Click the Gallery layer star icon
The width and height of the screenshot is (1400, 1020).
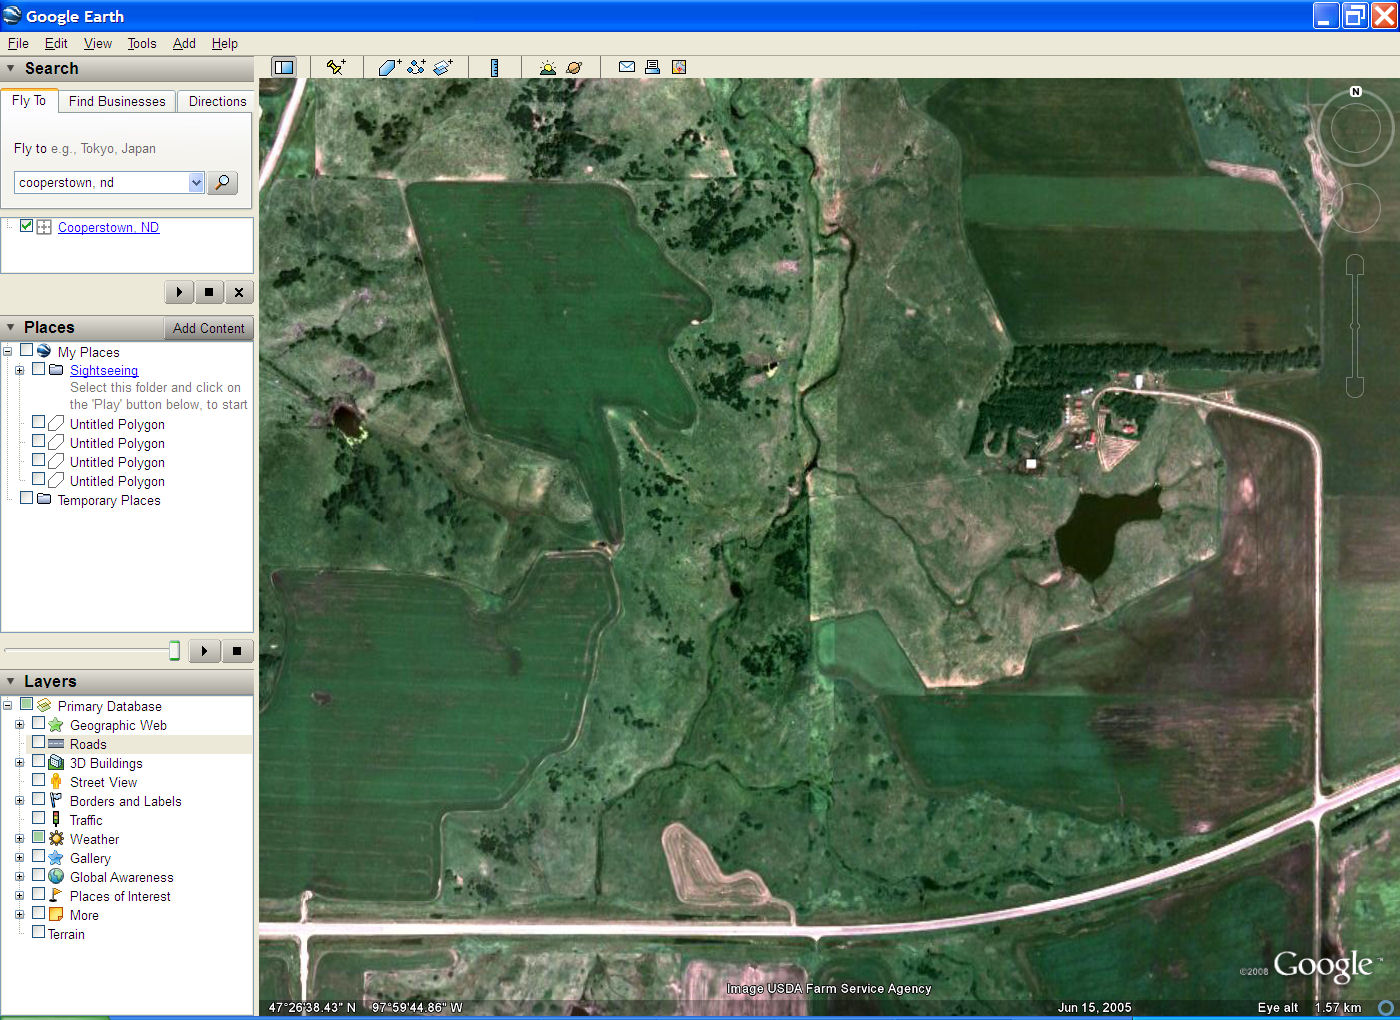56,857
